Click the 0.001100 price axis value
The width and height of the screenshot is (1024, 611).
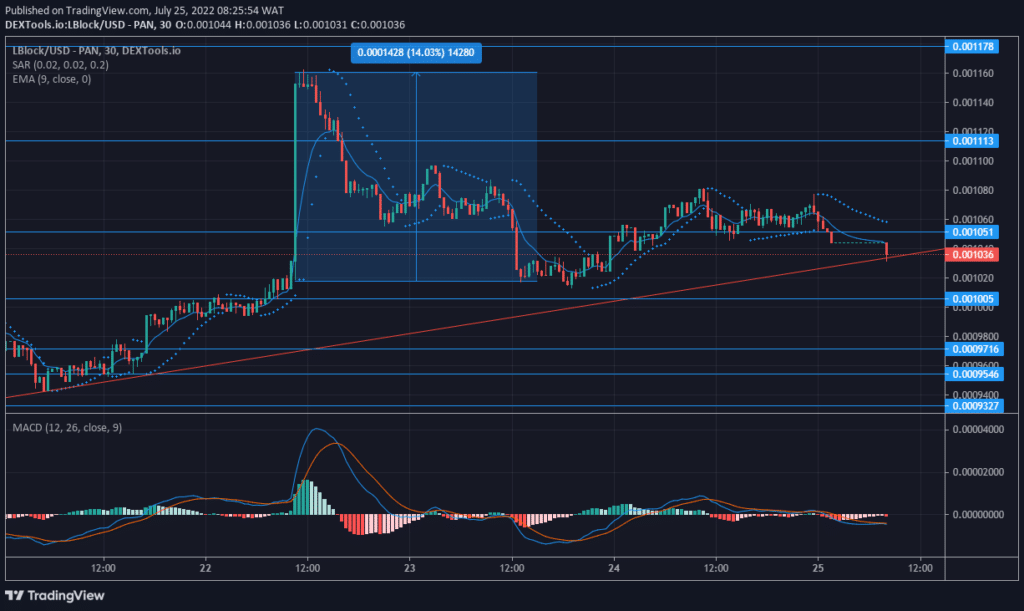click(x=973, y=161)
